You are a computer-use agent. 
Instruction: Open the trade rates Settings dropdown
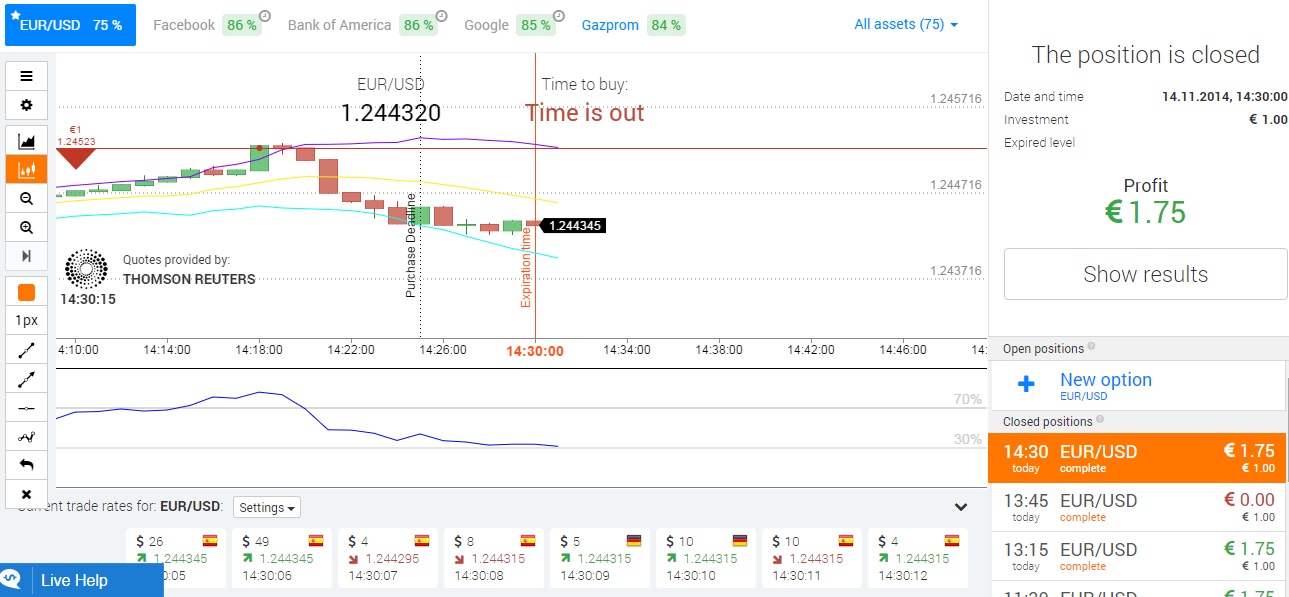(267, 507)
